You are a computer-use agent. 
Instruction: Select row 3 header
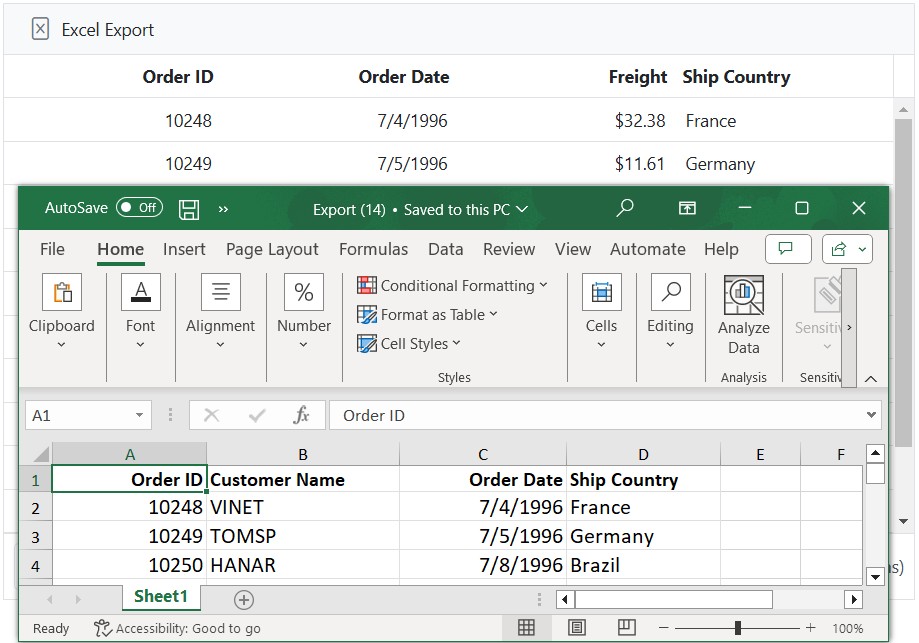[36, 537]
